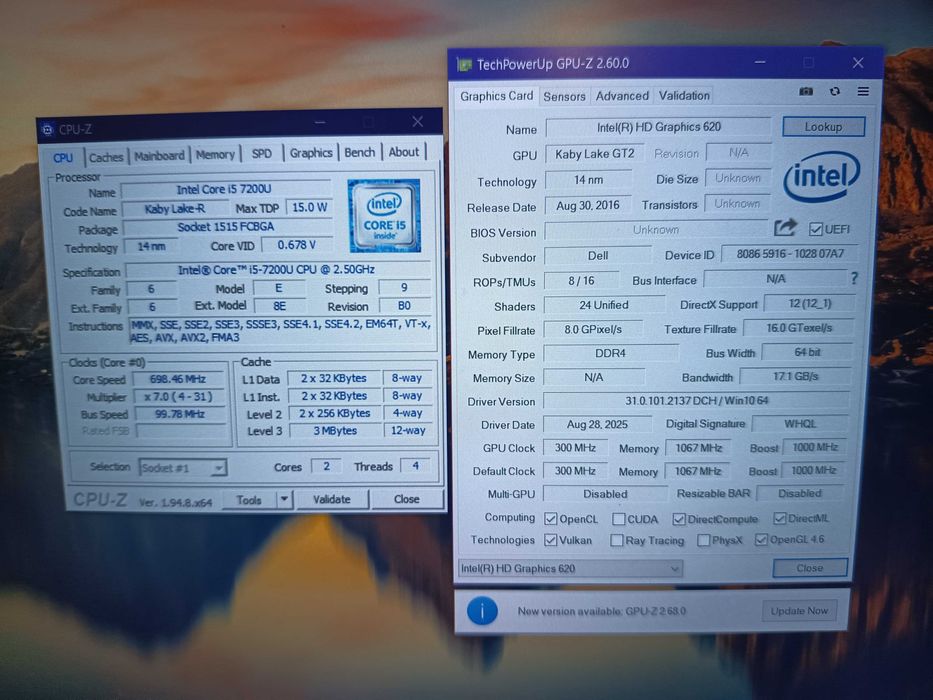Toggle the CUDA checkbox

[x=619, y=519]
